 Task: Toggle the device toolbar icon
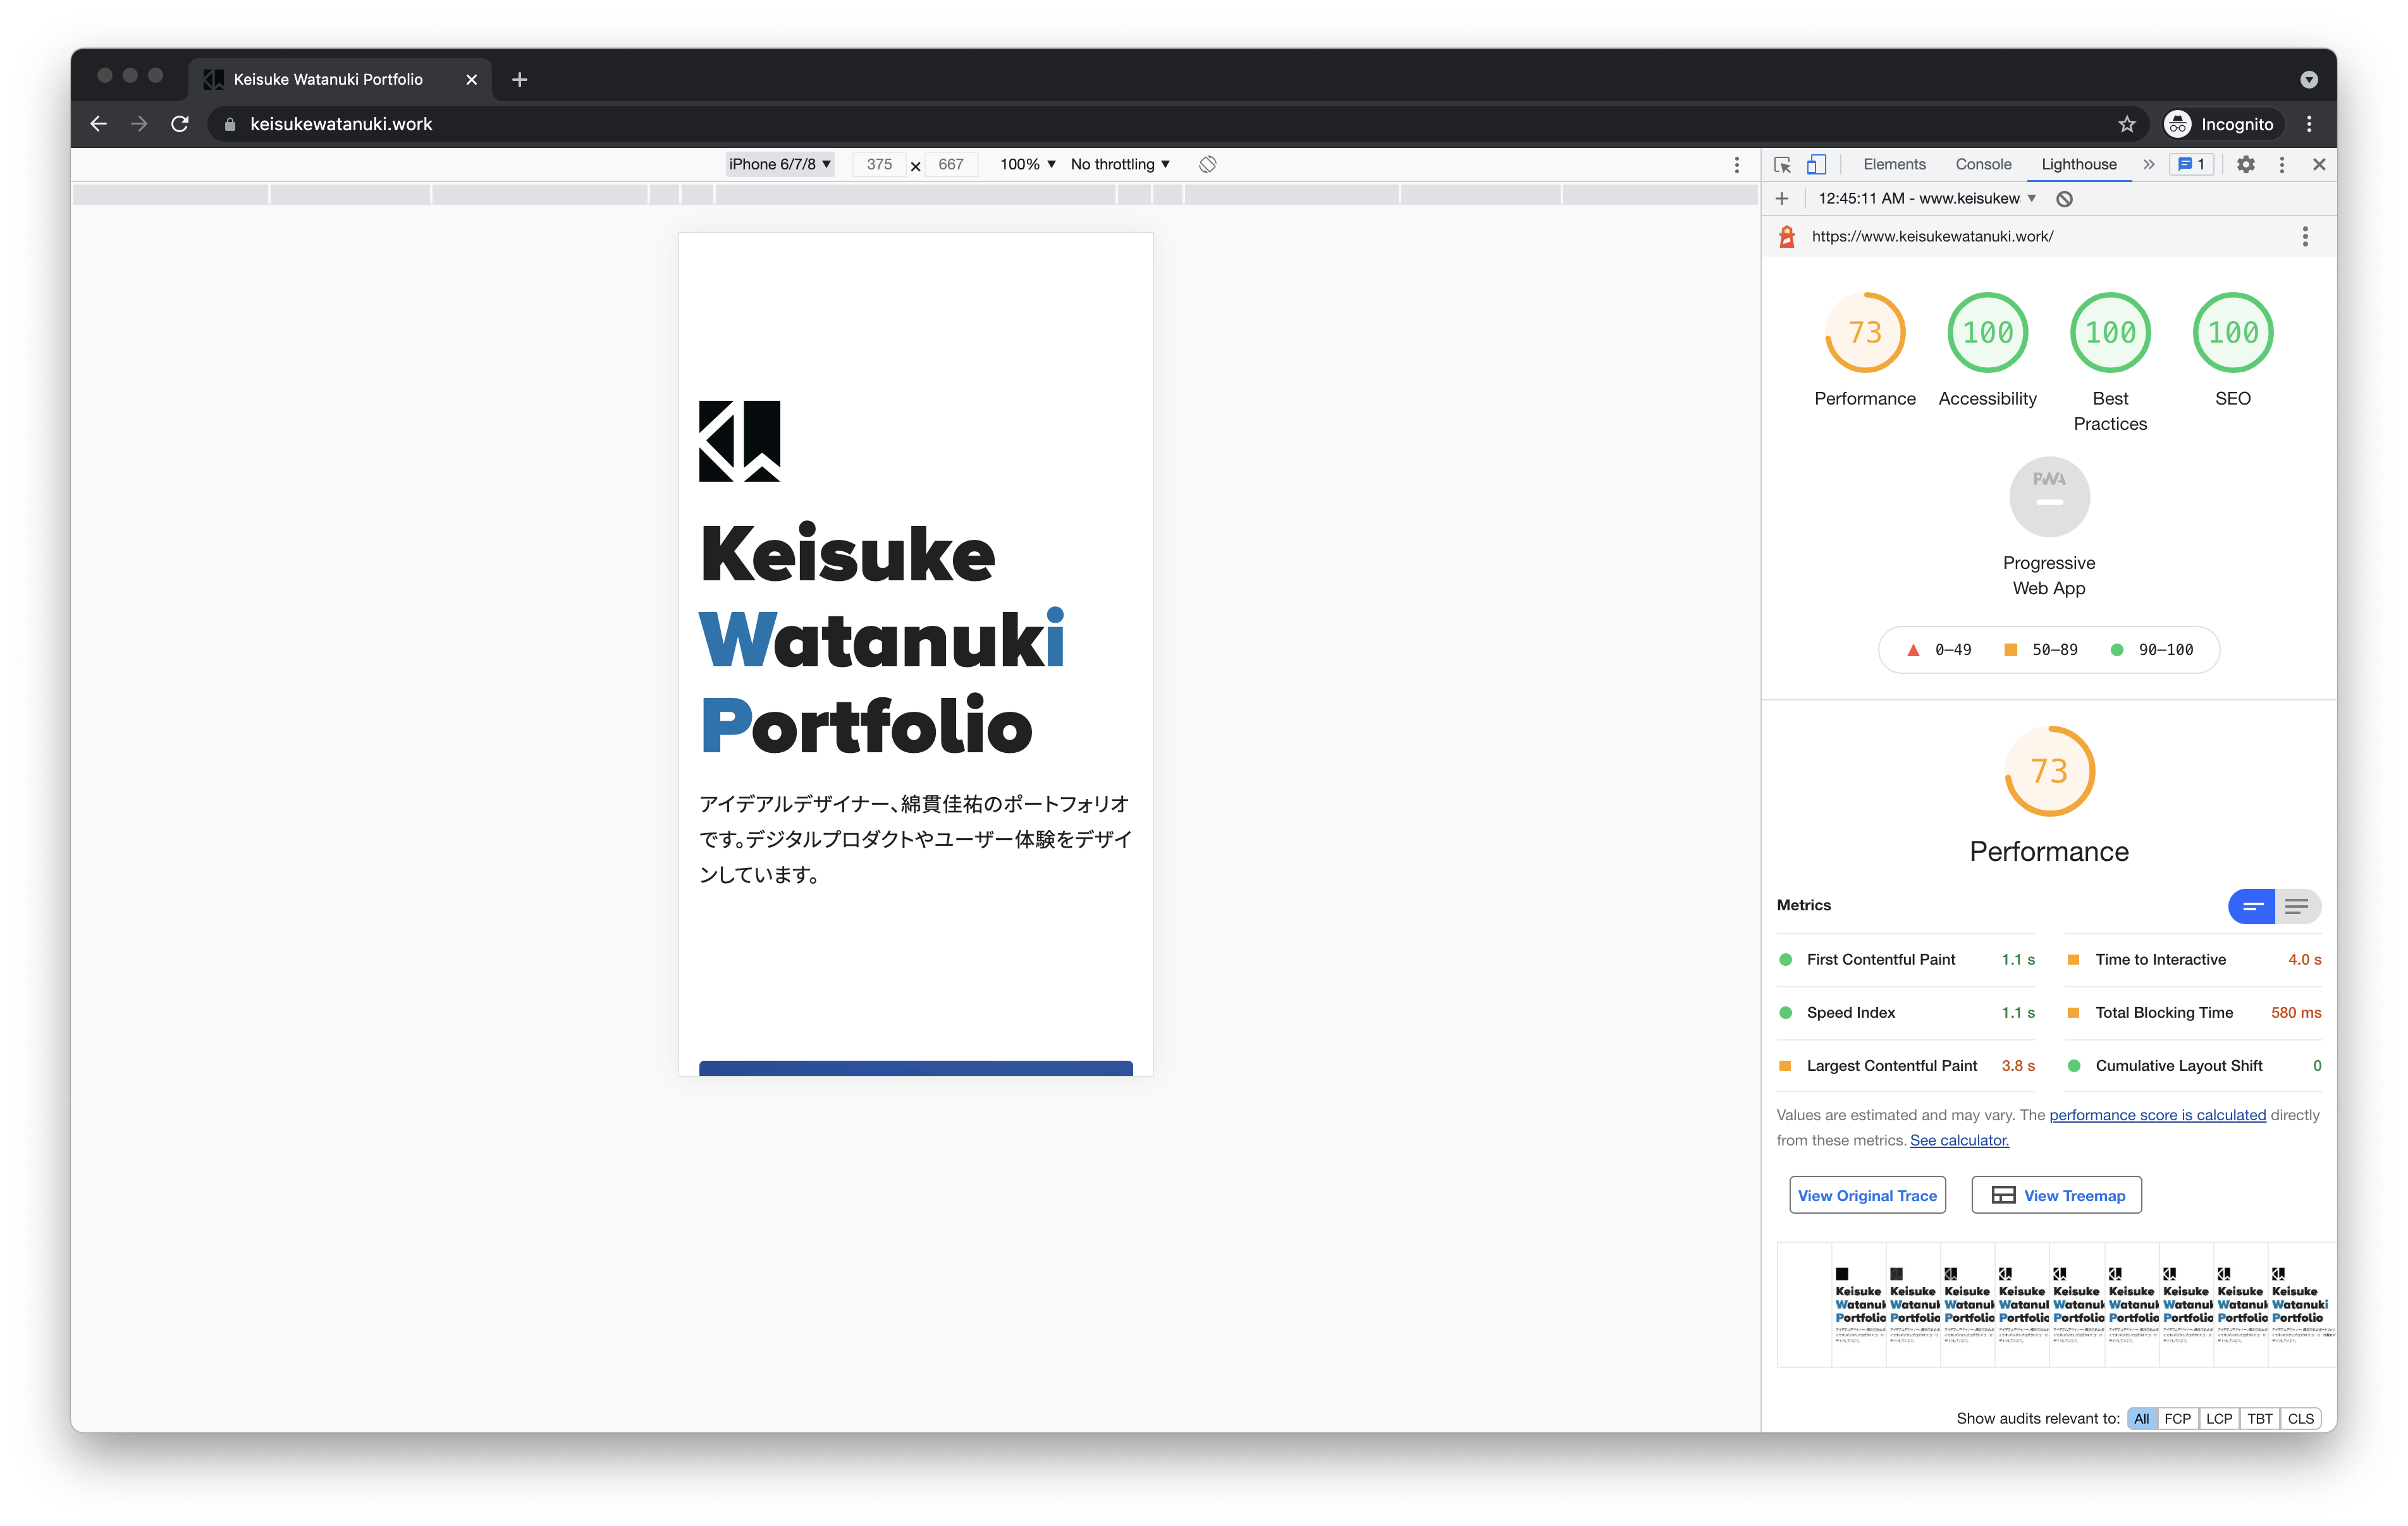pos(1816,165)
